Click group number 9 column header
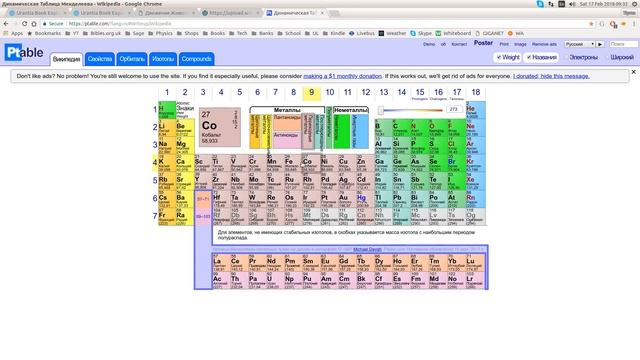The height and width of the screenshot is (360, 640). tap(311, 93)
